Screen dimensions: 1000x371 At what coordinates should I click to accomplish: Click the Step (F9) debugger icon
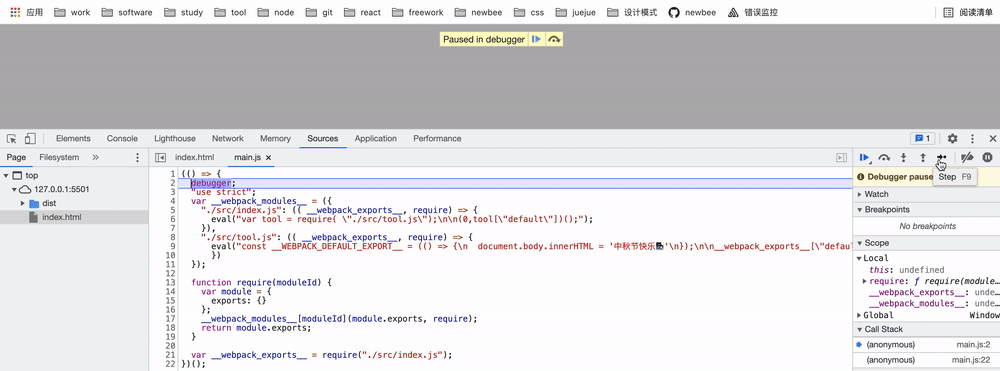point(941,157)
